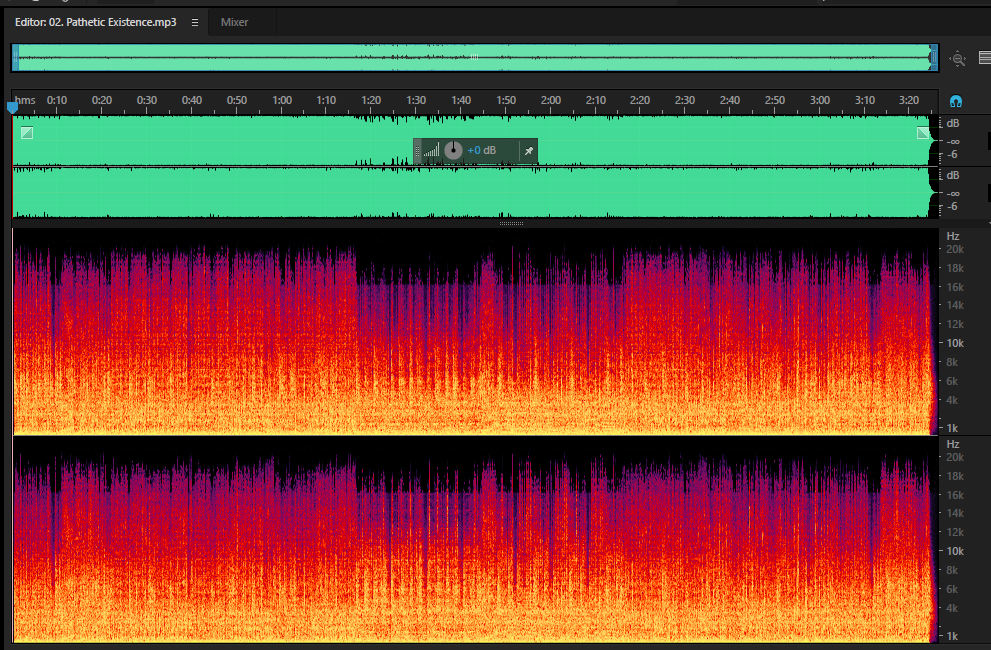This screenshot has width=991, height=650.
Task: Click the lower spectrogram 1k frequency label
Action: pyautogui.click(x=952, y=636)
